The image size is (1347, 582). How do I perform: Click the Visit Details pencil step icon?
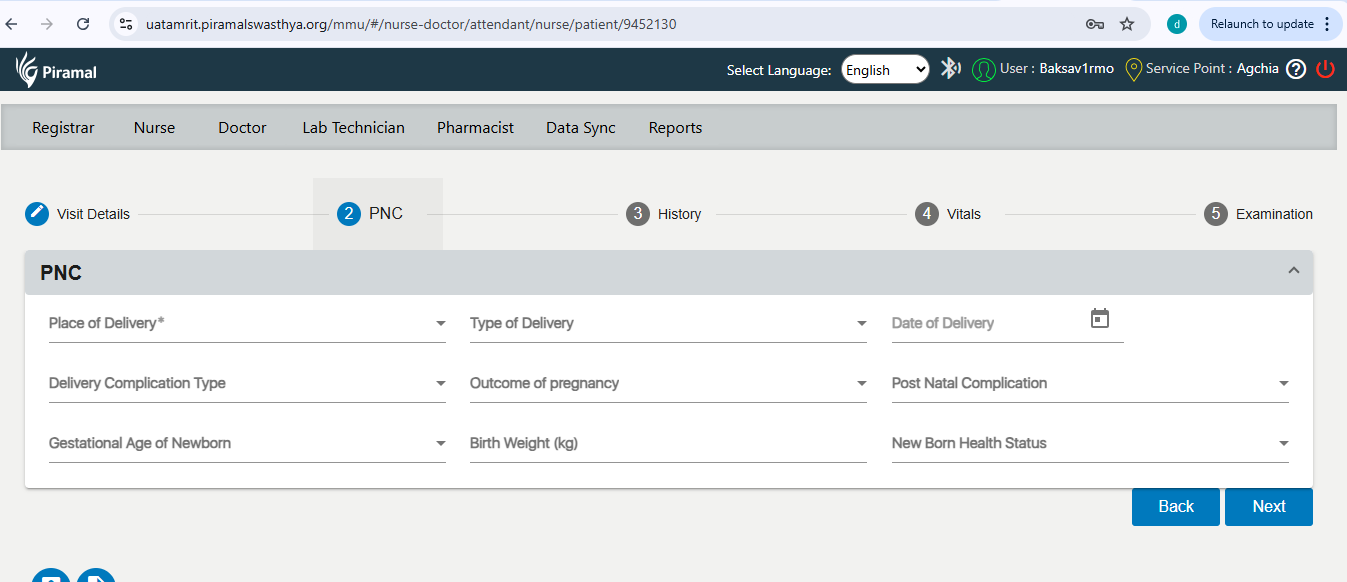(37, 214)
